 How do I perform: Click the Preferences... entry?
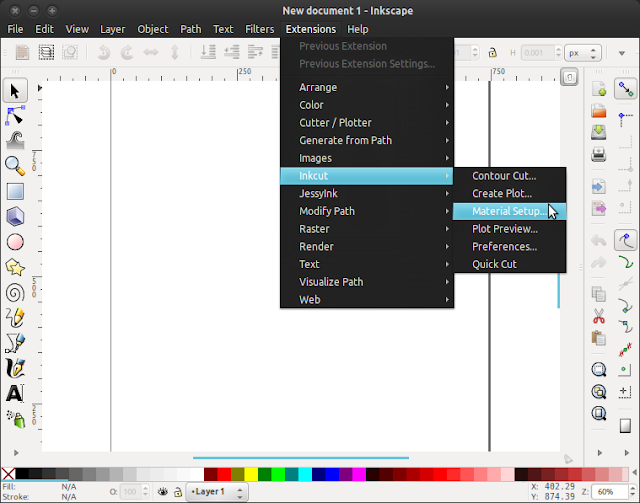click(x=509, y=247)
